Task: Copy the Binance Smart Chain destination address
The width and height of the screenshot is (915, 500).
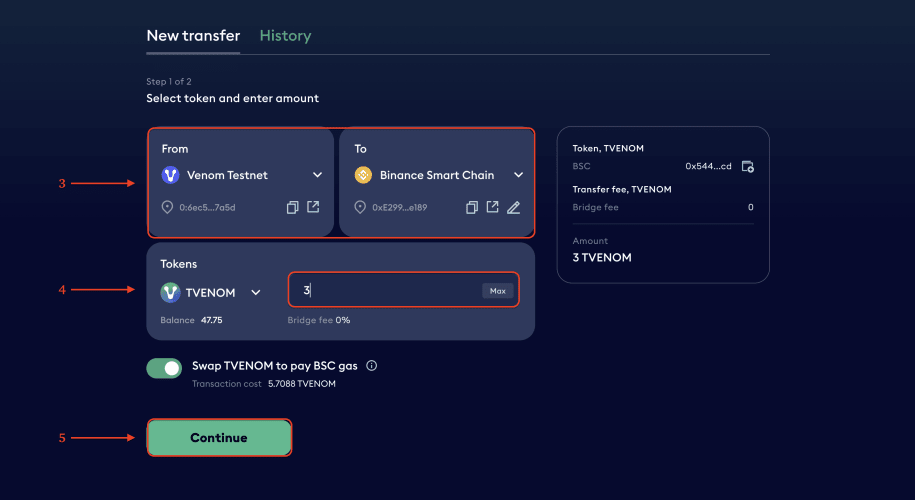Action: tap(472, 207)
